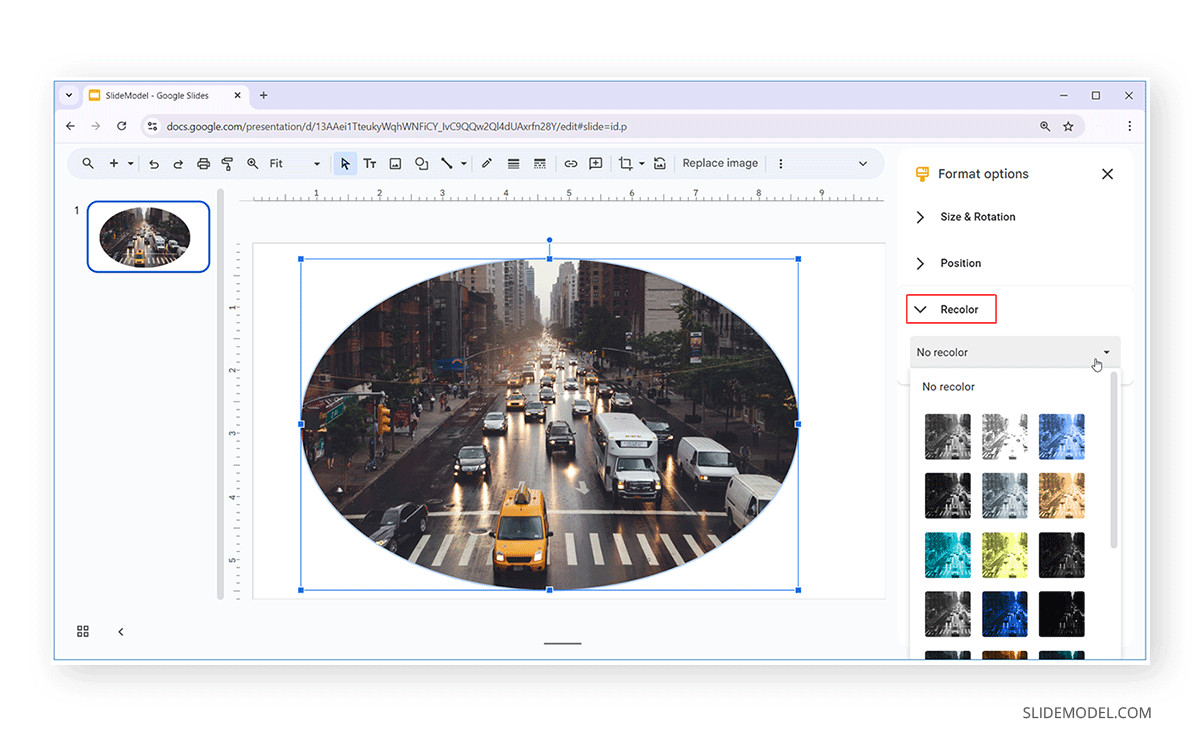This screenshot has width=1200, height=743.
Task: Click the recolor list scrollbar
Action: 1114,460
